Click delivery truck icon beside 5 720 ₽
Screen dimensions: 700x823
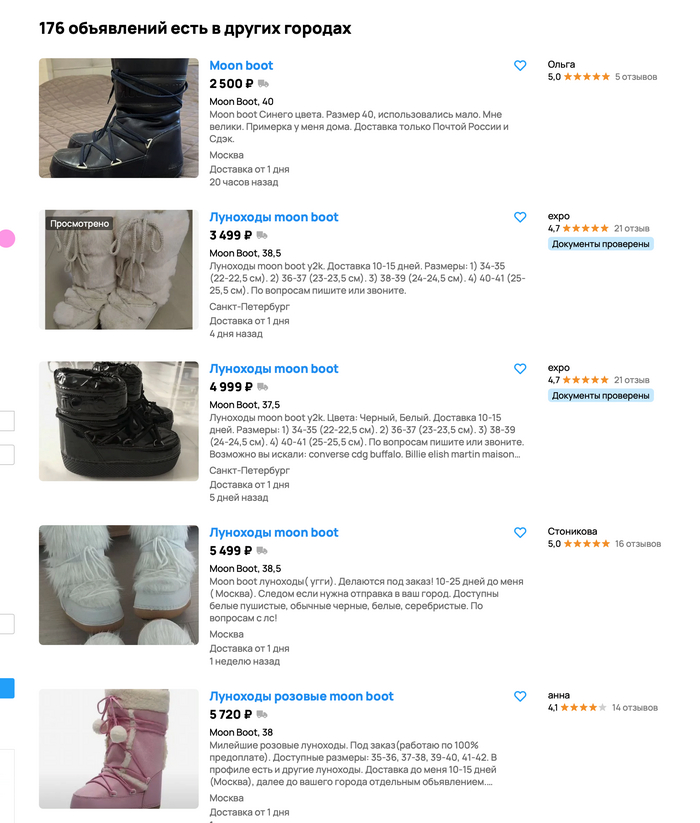pos(262,715)
